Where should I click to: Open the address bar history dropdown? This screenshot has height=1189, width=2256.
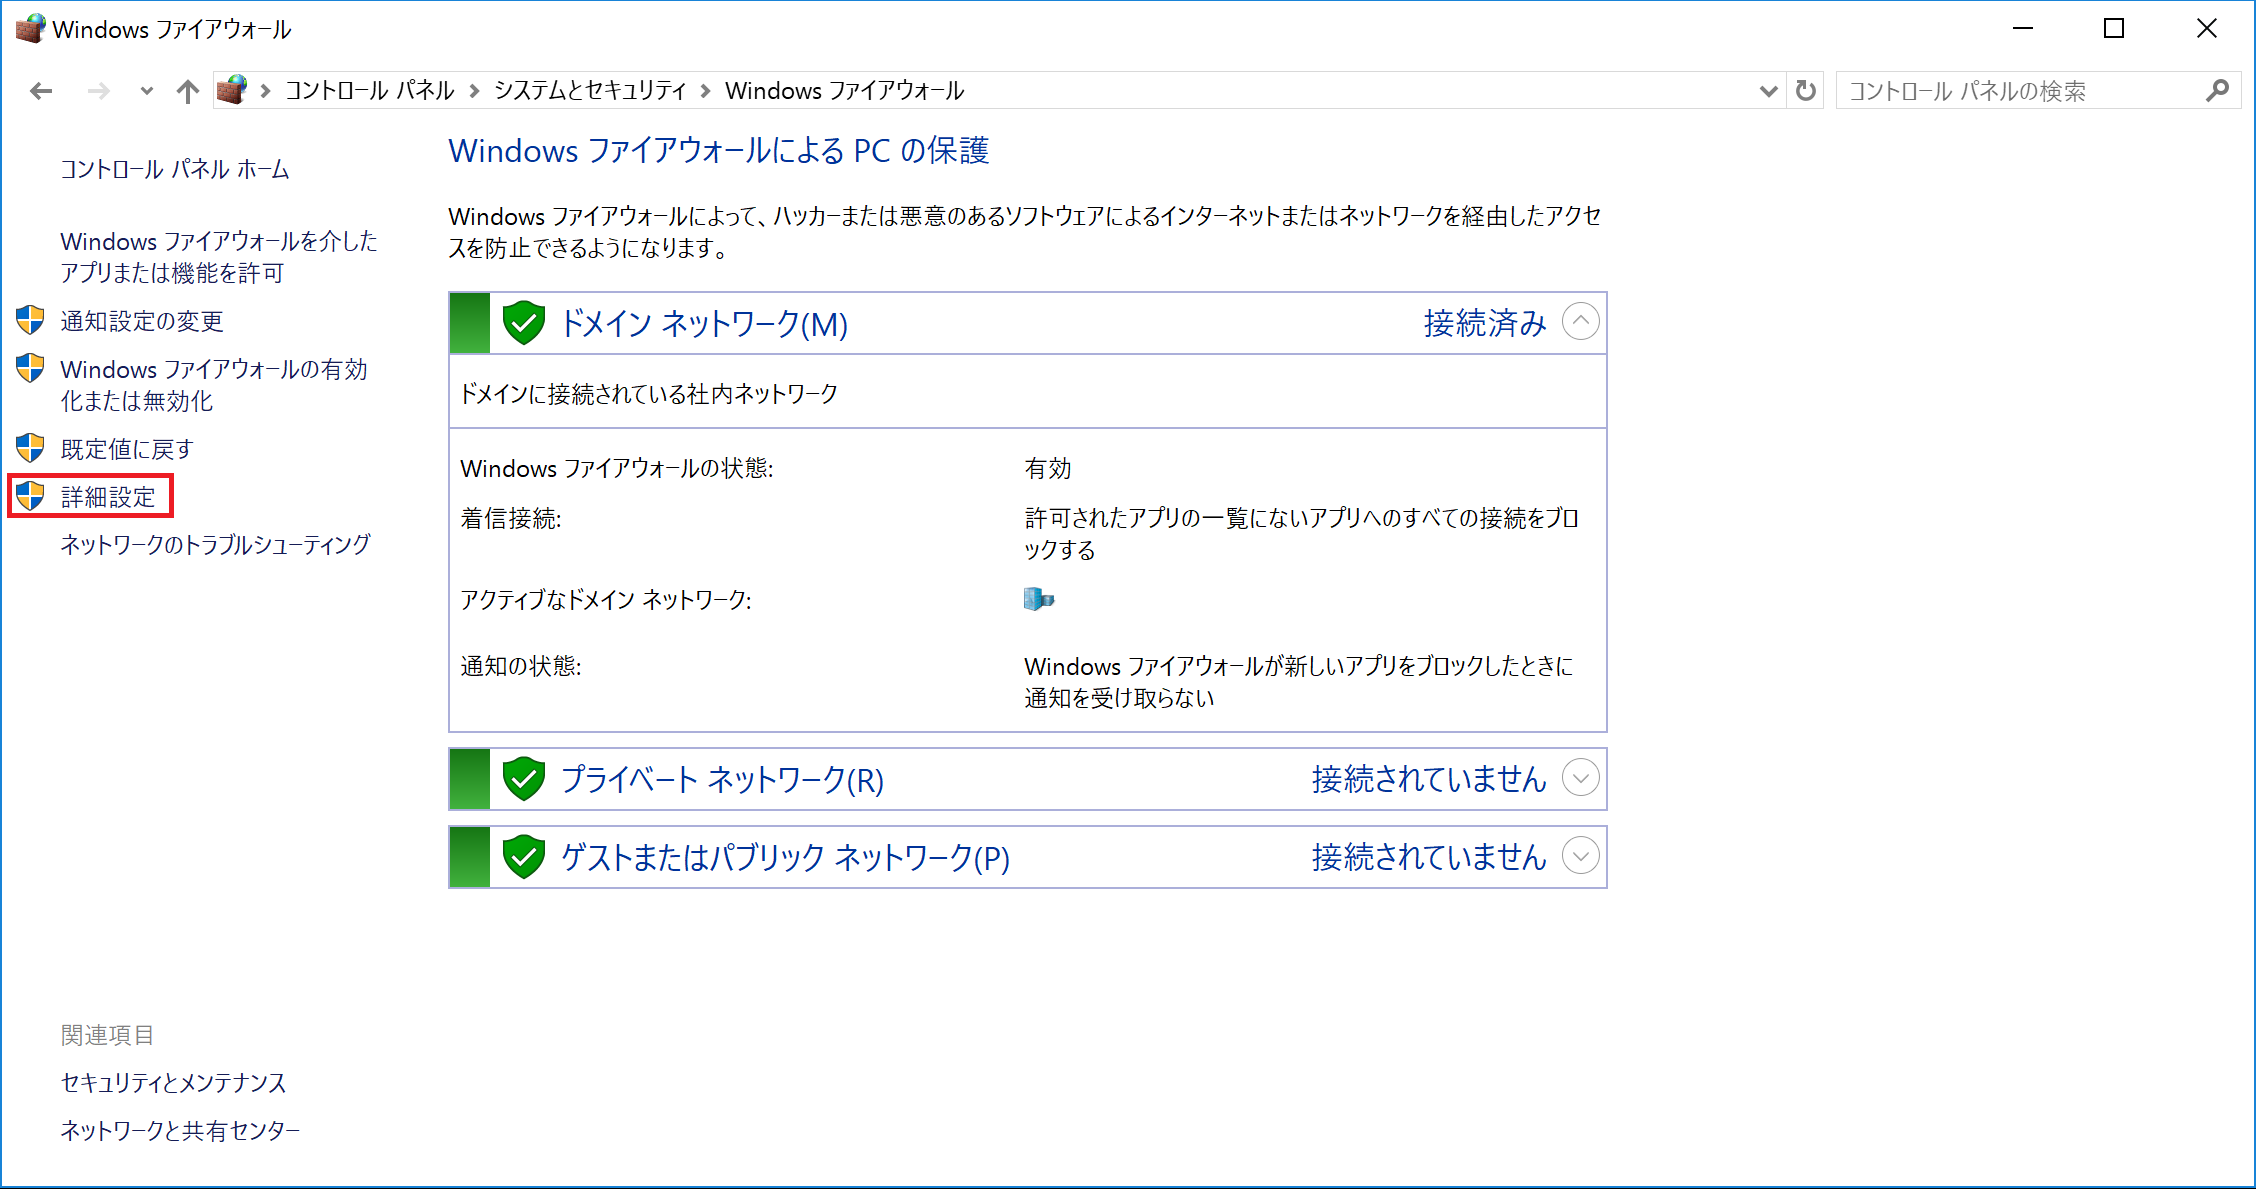(x=1768, y=91)
